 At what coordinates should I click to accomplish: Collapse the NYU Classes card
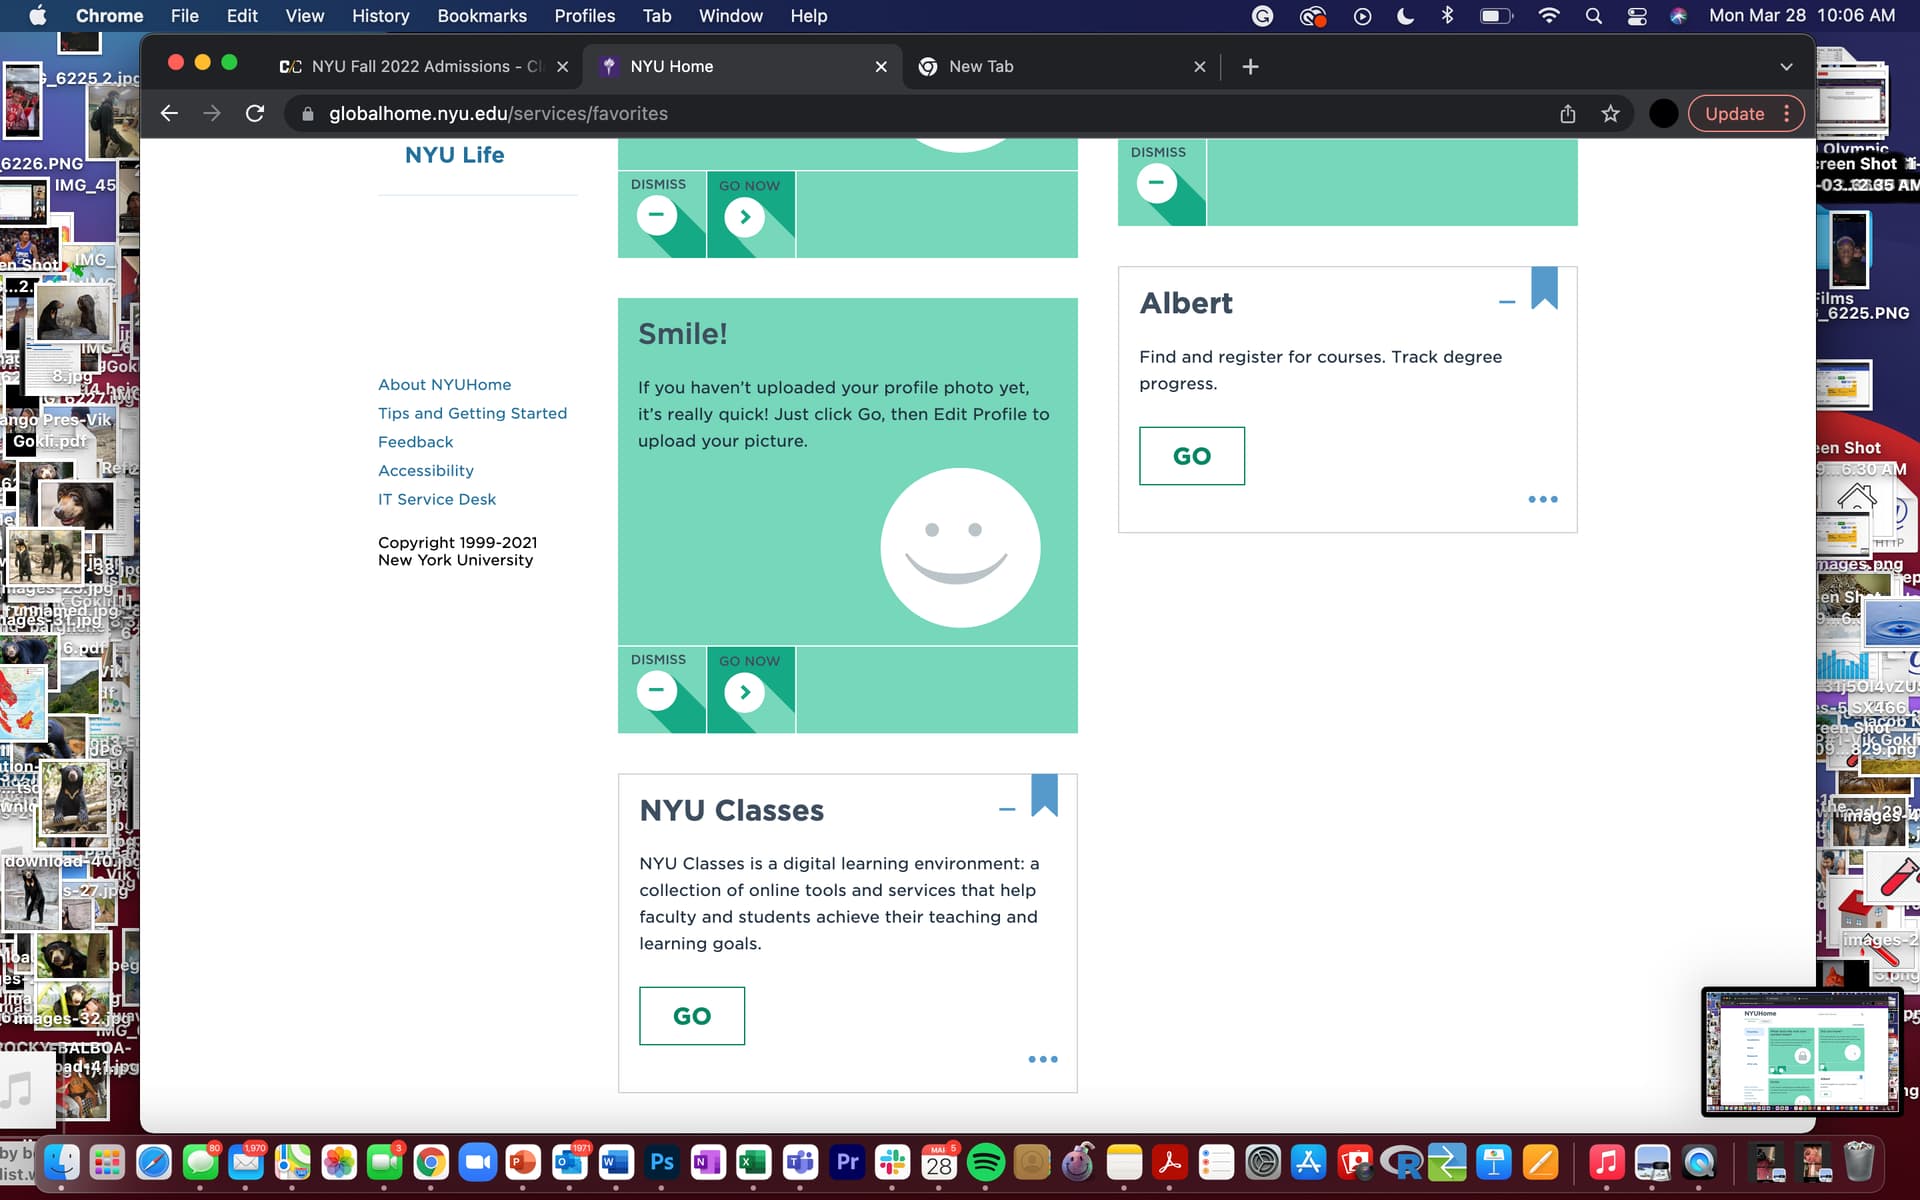[x=1007, y=809]
